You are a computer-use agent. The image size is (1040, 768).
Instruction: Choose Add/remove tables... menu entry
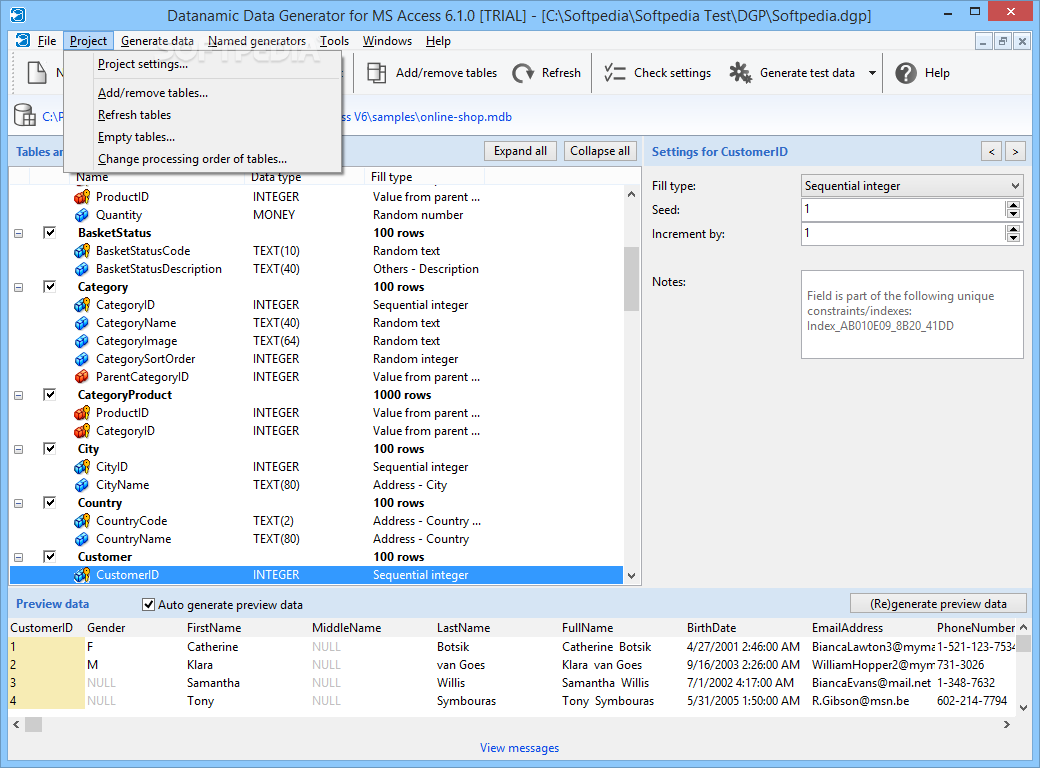[153, 93]
